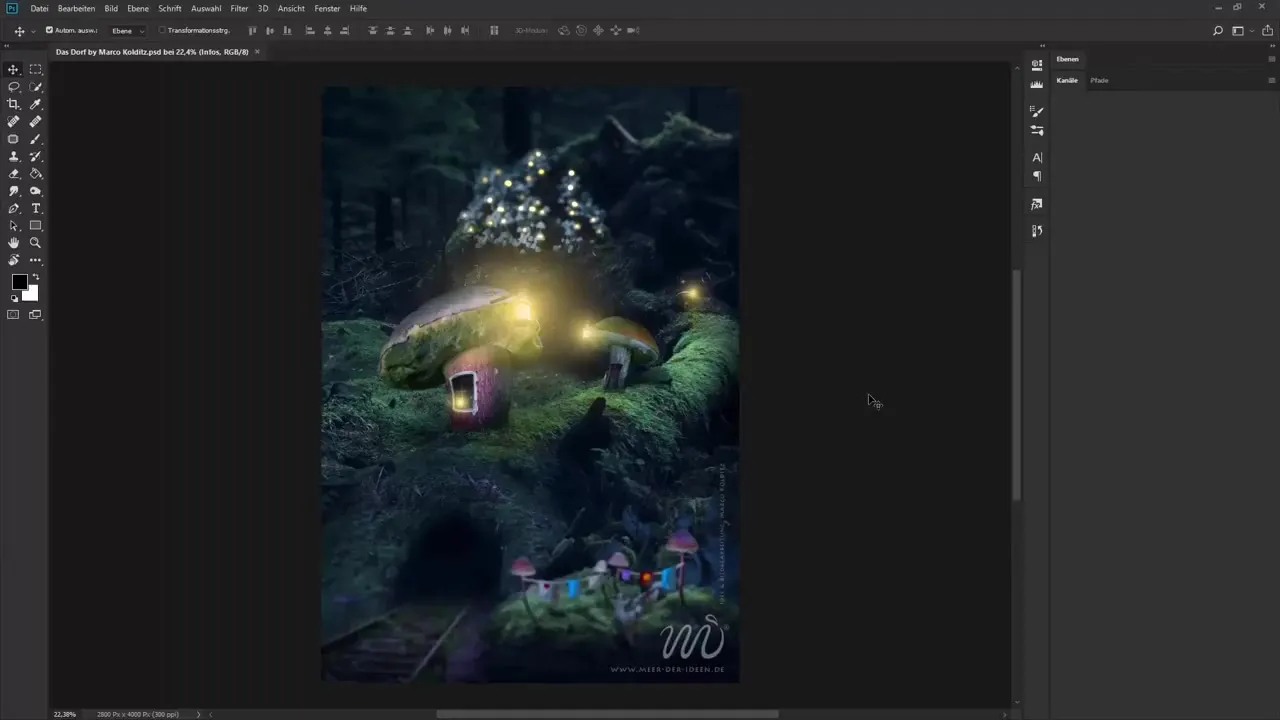This screenshot has width=1280, height=720.
Task: Select the Quick Selection tool
Action: pyautogui.click(x=36, y=87)
